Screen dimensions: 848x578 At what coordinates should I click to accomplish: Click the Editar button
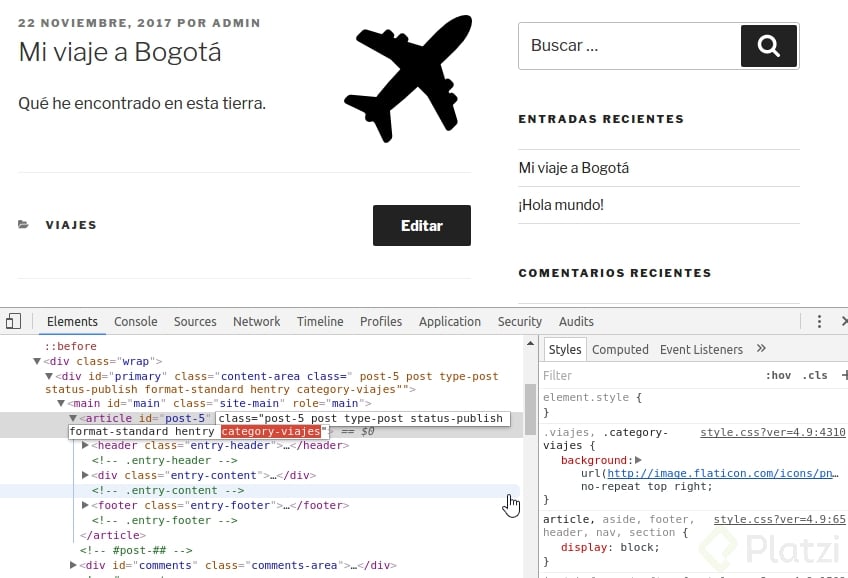click(422, 225)
